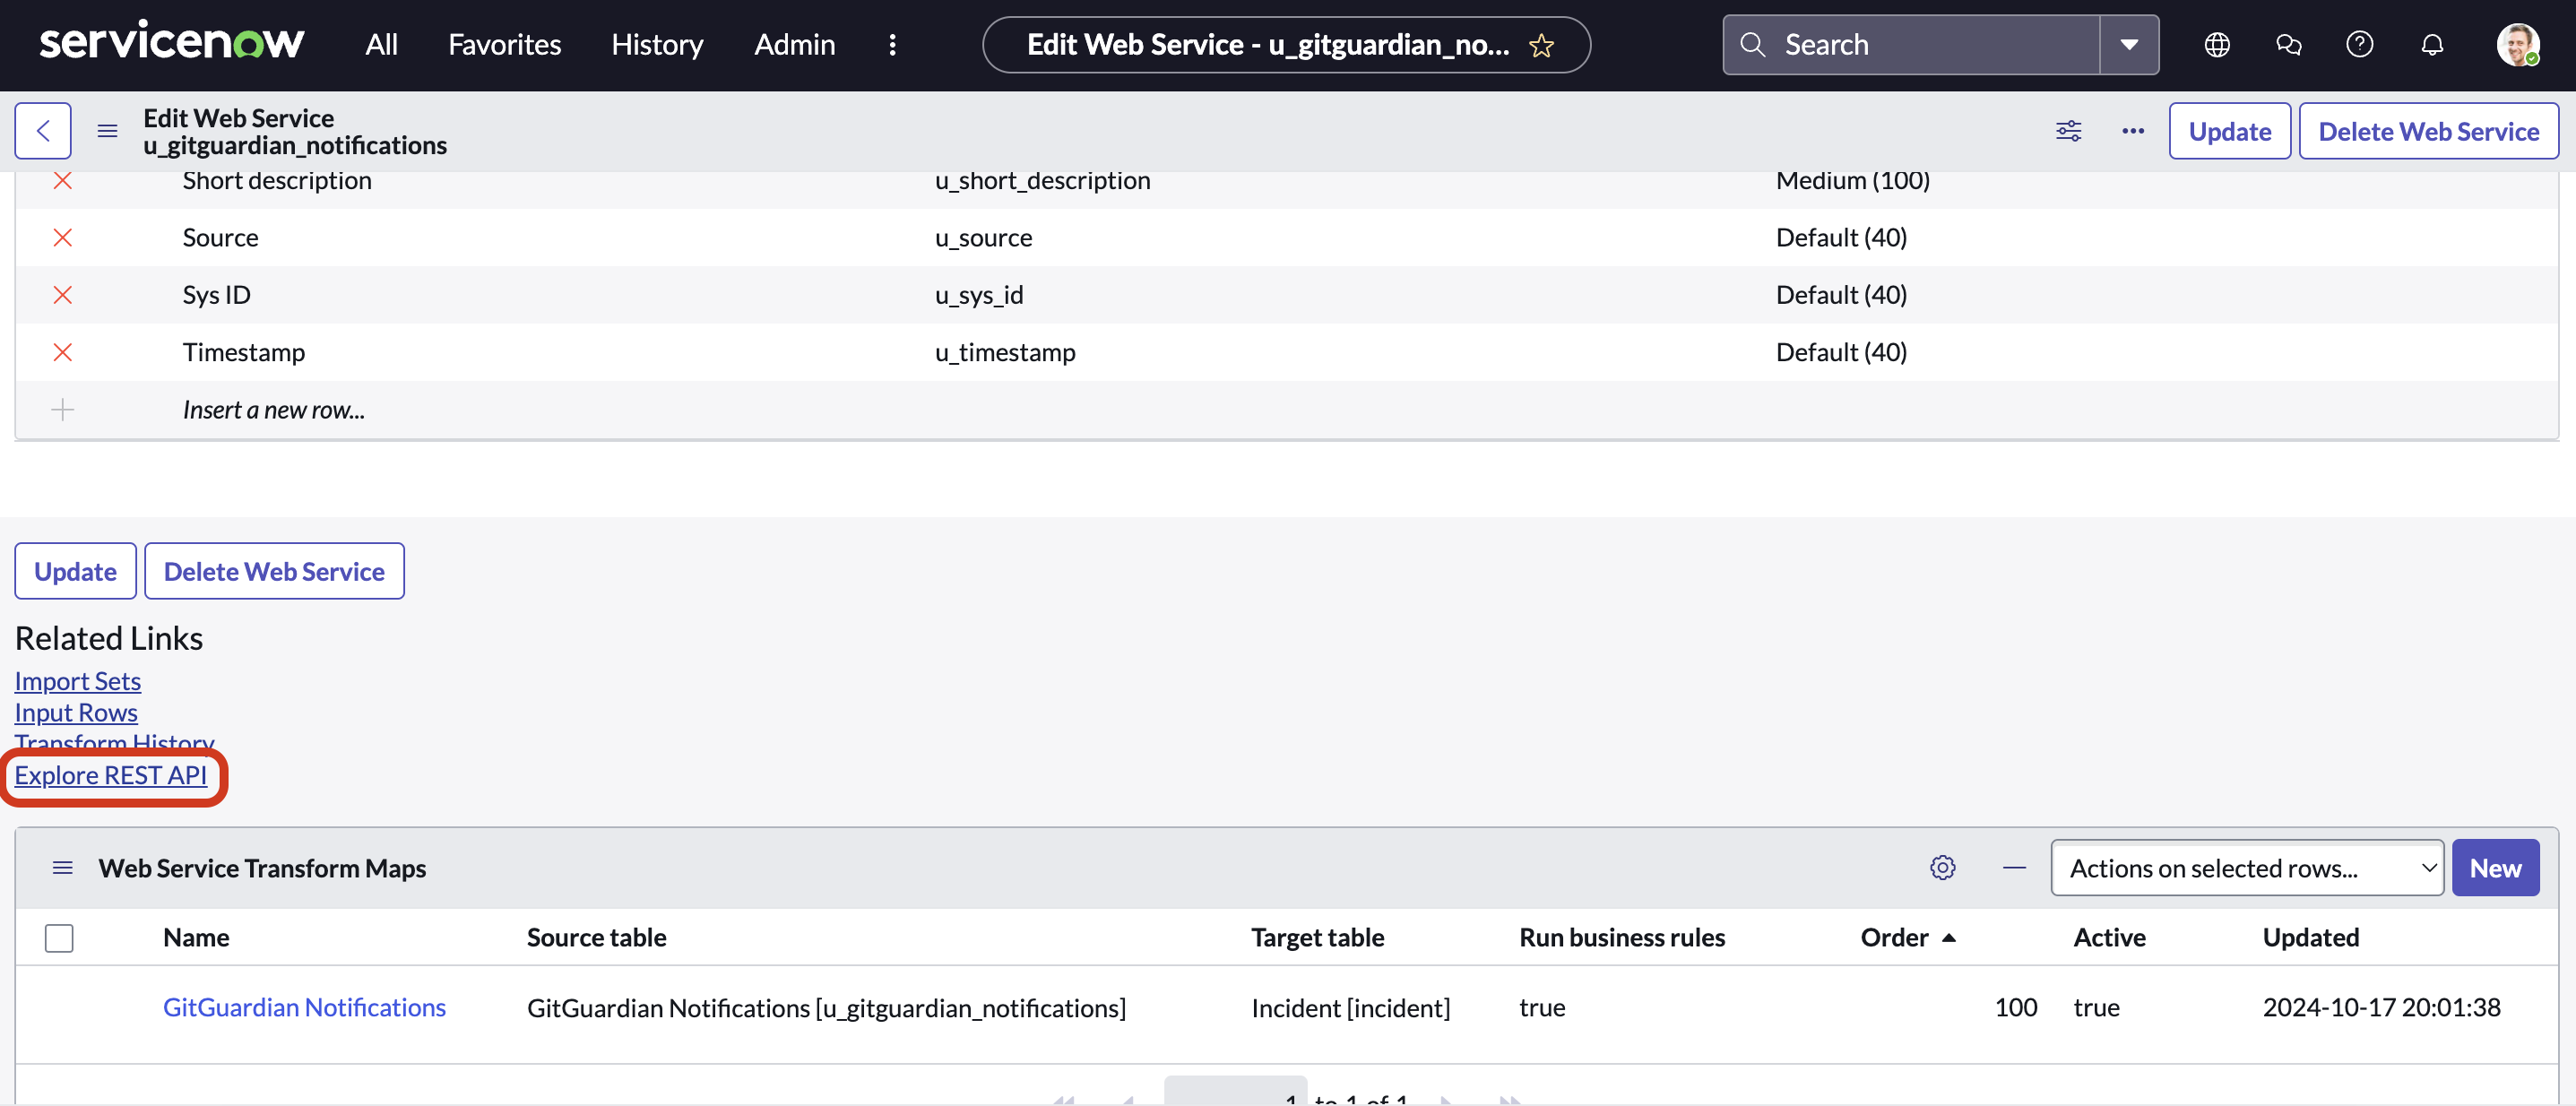Open the user profile avatar
This screenshot has width=2576, height=1106.
click(2517, 44)
